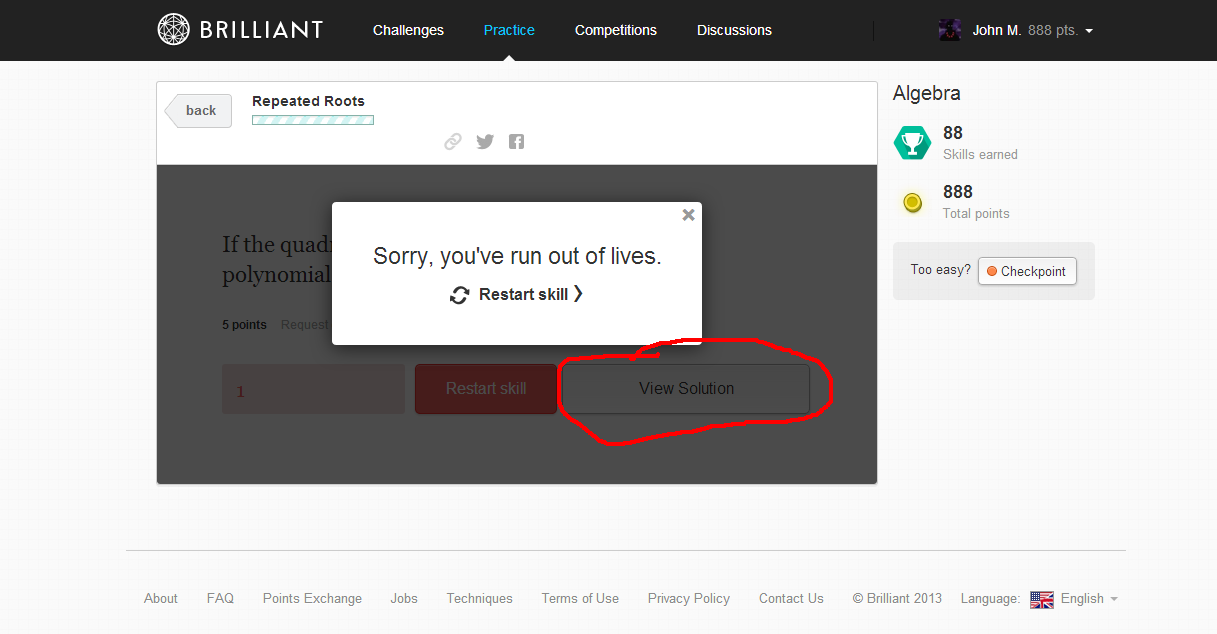The width and height of the screenshot is (1217, 634).
Task: Click the green trophy Skills earned icon
Action: click(912, 142)
